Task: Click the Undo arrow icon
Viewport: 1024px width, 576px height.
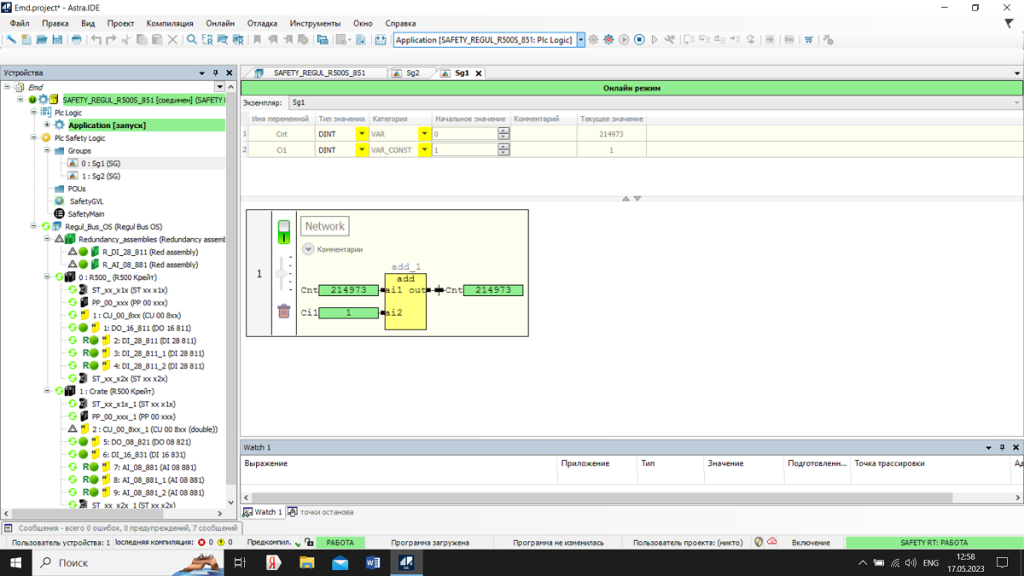Action: 96,40
